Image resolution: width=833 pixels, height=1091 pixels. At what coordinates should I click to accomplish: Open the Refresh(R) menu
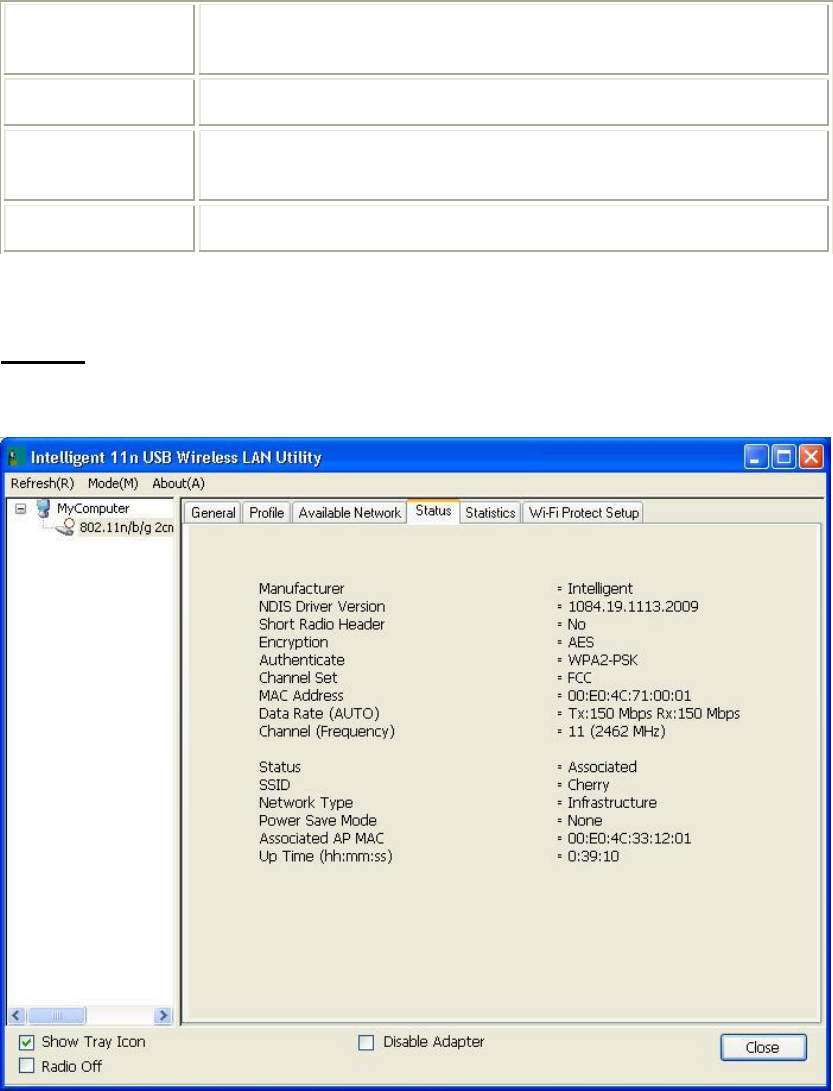[42, 483]
